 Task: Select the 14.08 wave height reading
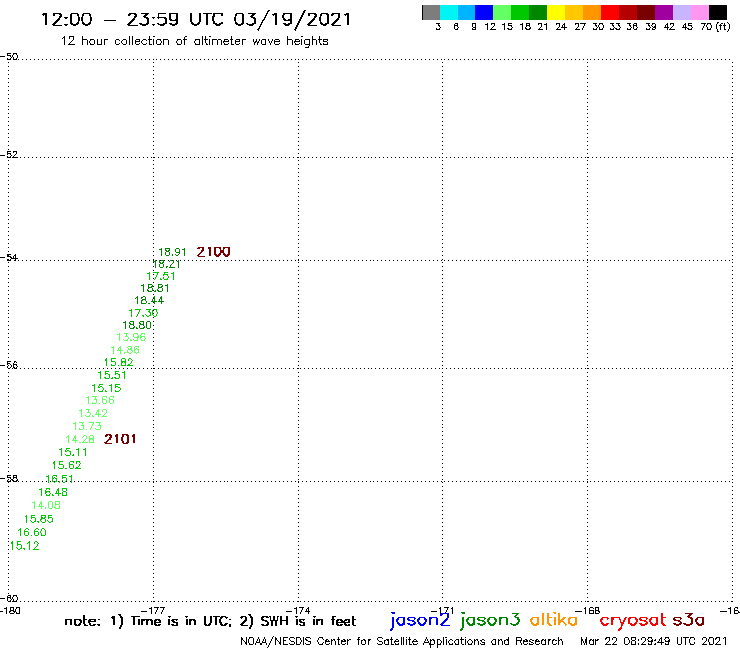pos(46,505)
